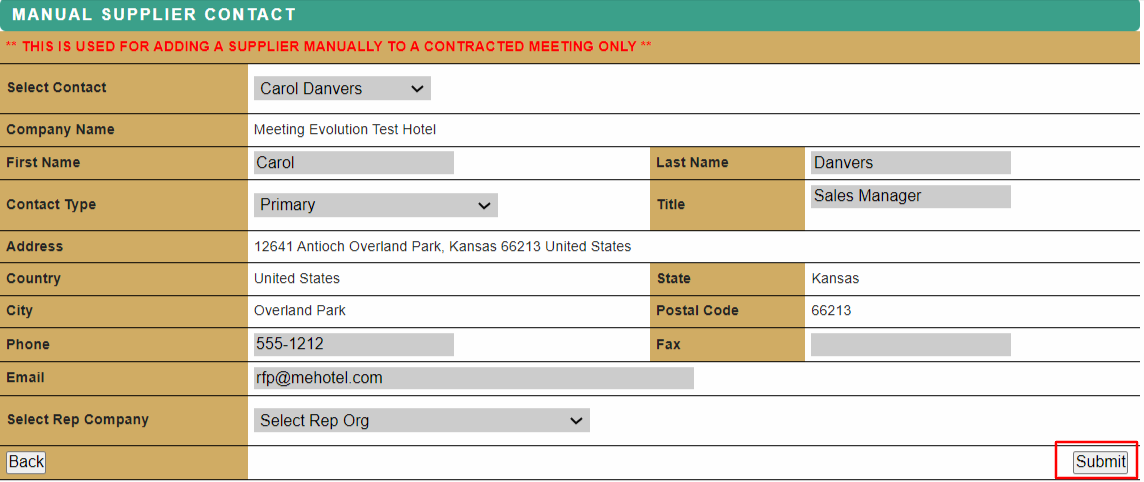This screenshot has width=1144, height=482.
Task: Click the Title field with Sales Manager
Action: tap(910, 197)
